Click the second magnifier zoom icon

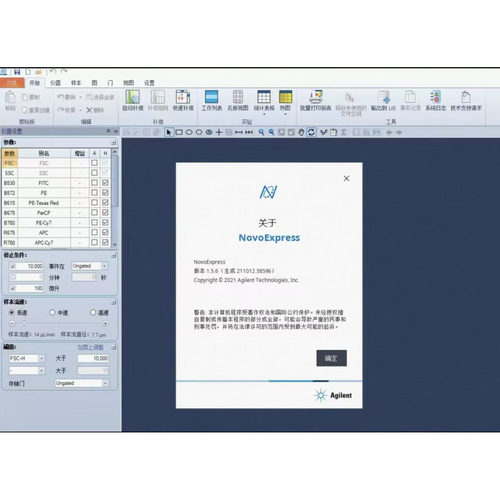272,132
